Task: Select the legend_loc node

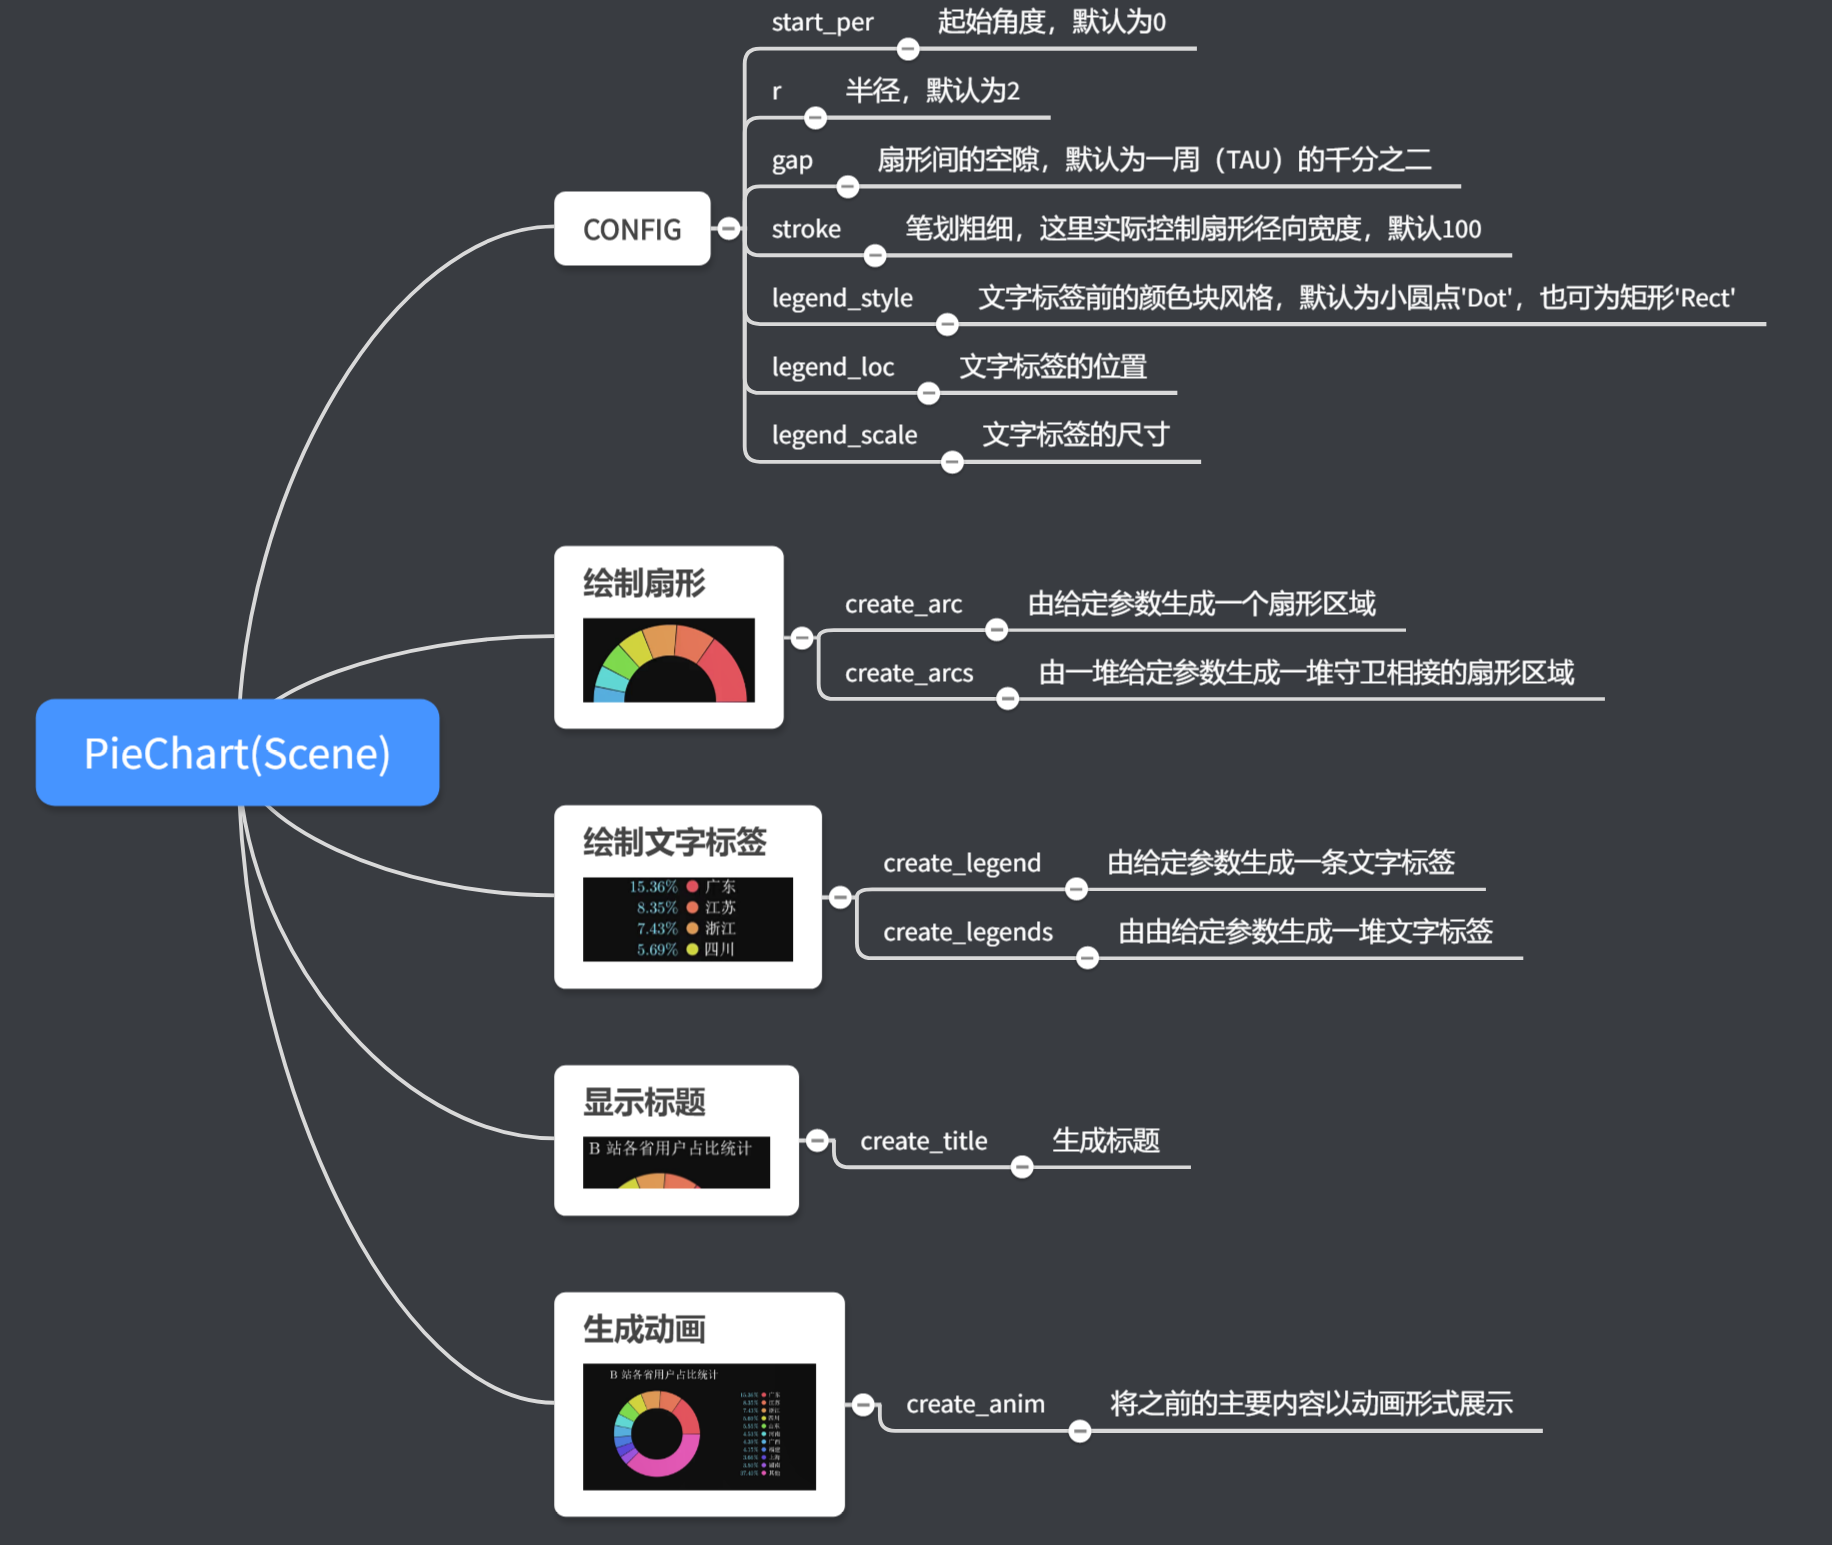Action: (833, 367)
